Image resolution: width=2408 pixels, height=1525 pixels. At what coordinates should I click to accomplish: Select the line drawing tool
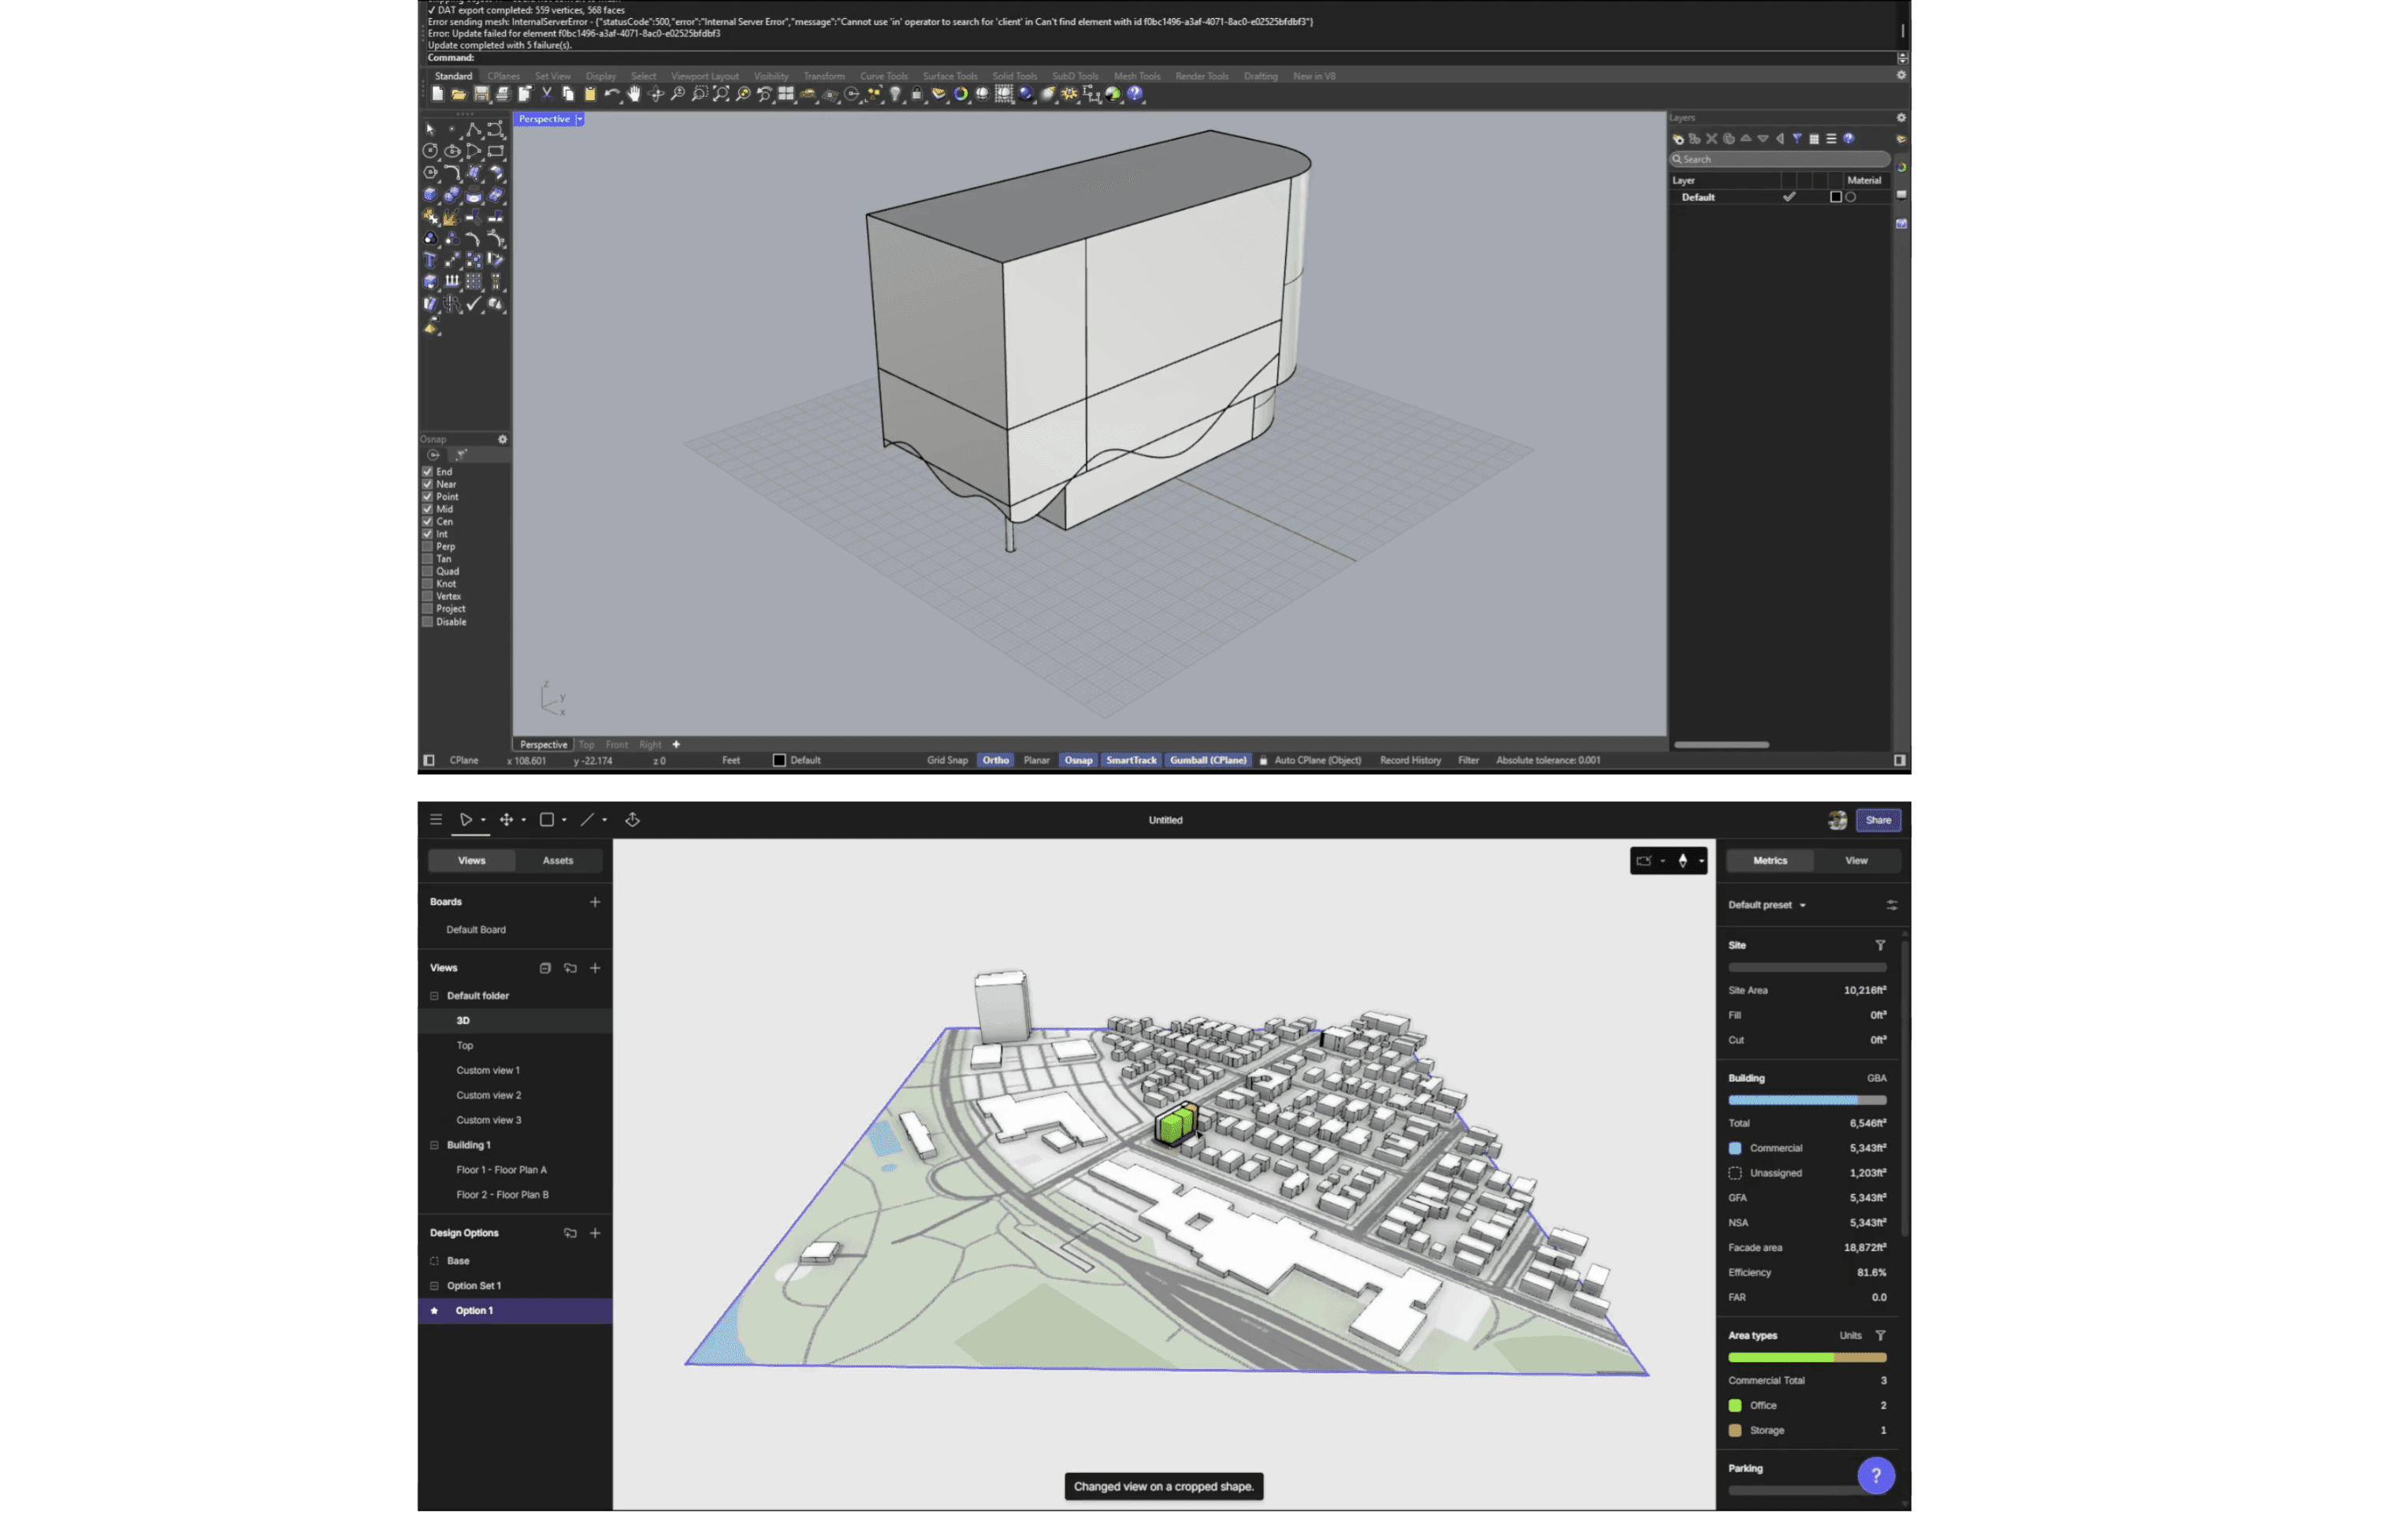click(587, 820)
